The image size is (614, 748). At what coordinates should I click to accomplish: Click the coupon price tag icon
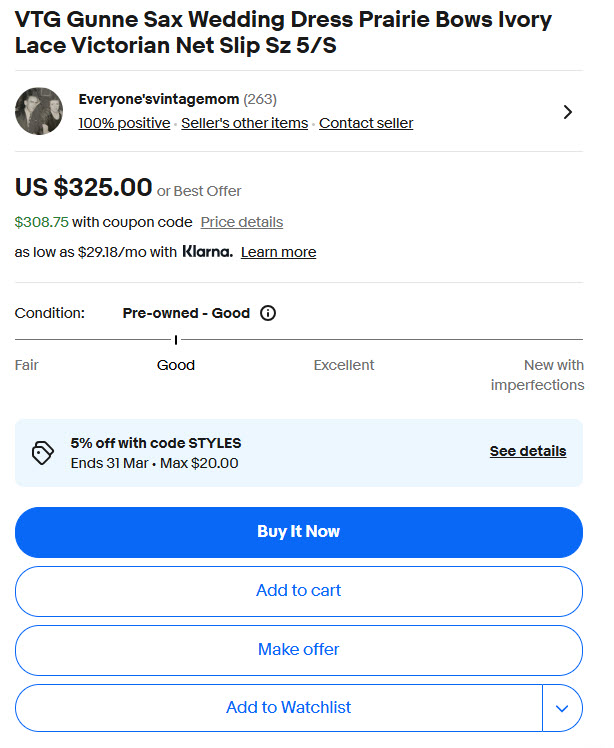42,453
